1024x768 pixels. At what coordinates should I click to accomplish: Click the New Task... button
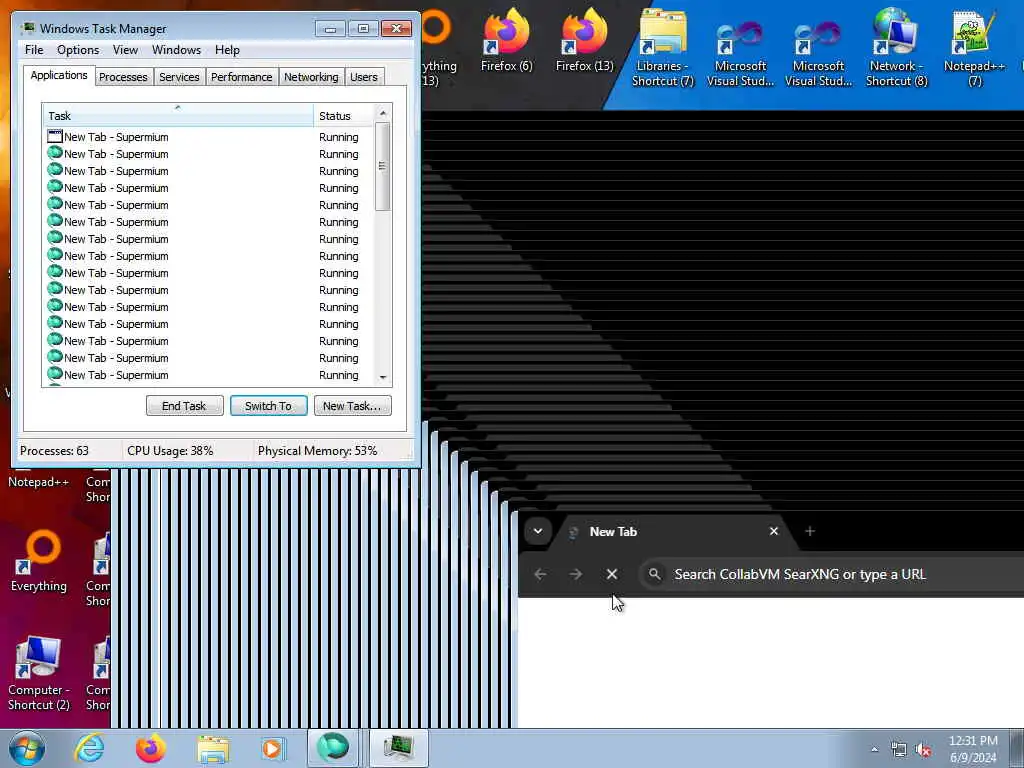click(x=352, y=406)
